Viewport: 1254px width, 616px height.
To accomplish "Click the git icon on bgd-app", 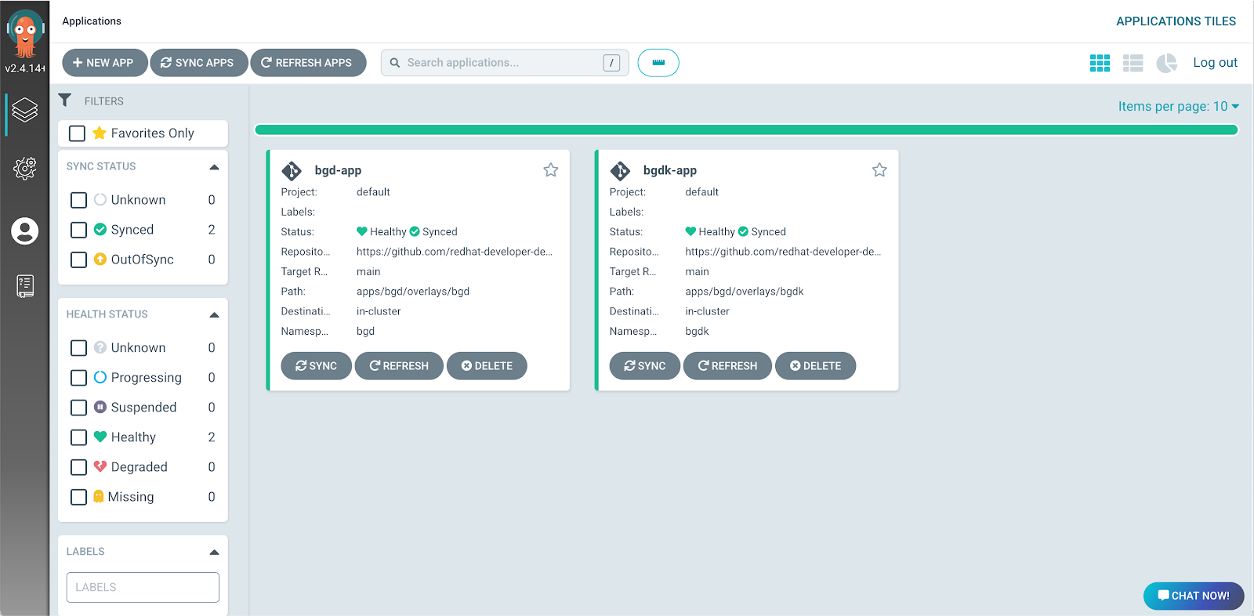I will coord(292,171).
